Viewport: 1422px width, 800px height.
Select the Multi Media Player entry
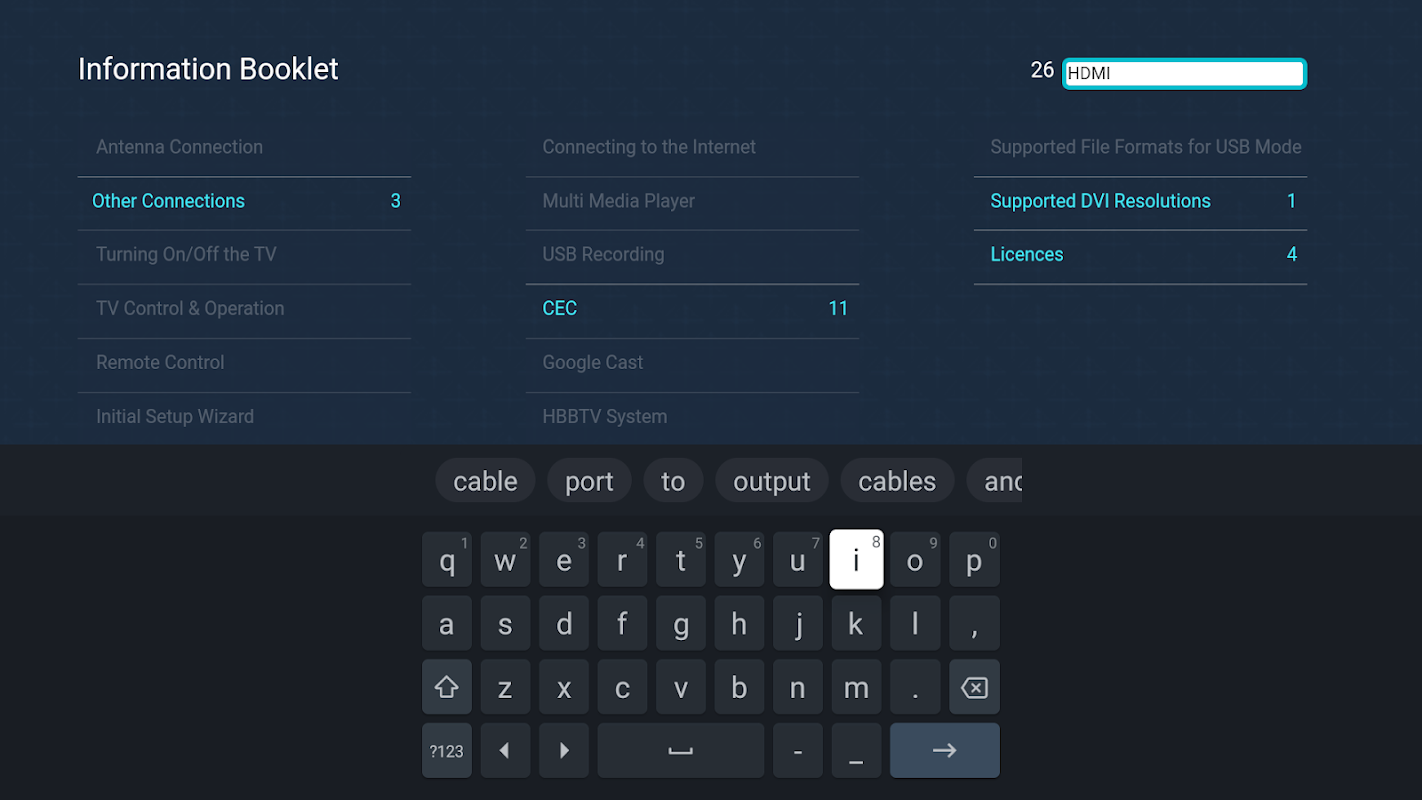tap(692, 201)
